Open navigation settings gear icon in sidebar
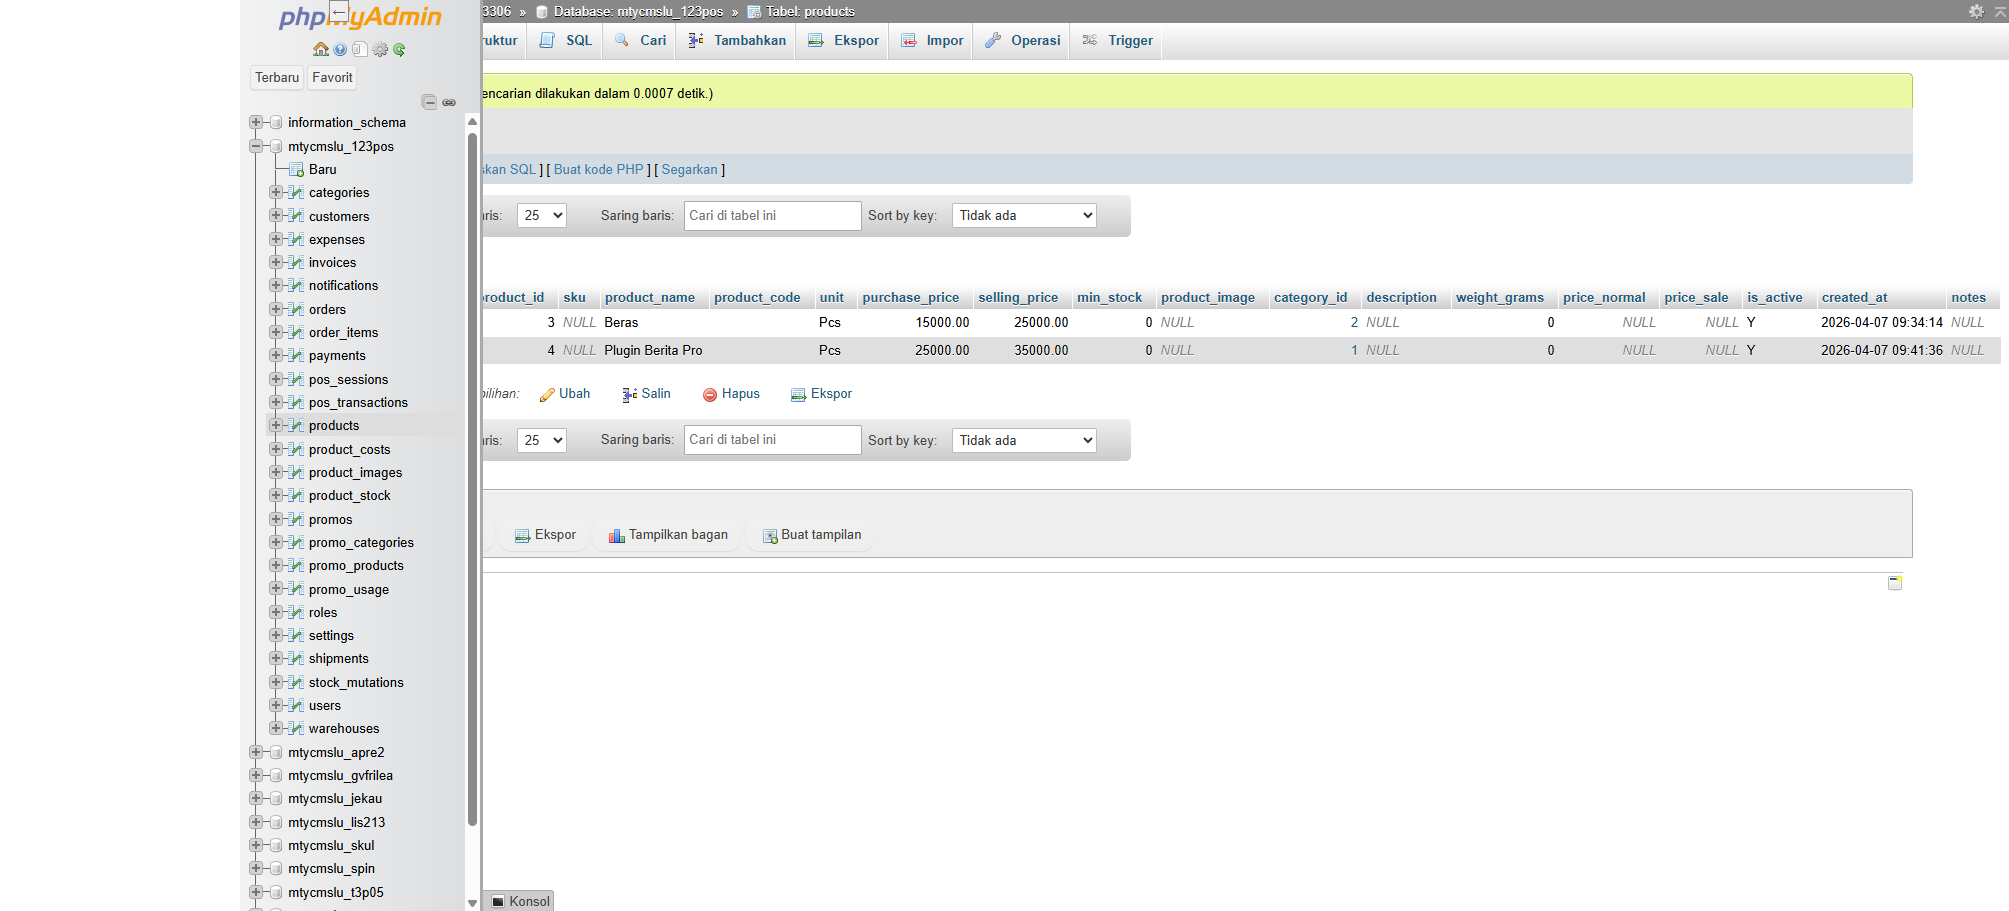The width and height of the screenshot is (2009, 911). click(380, 49)
